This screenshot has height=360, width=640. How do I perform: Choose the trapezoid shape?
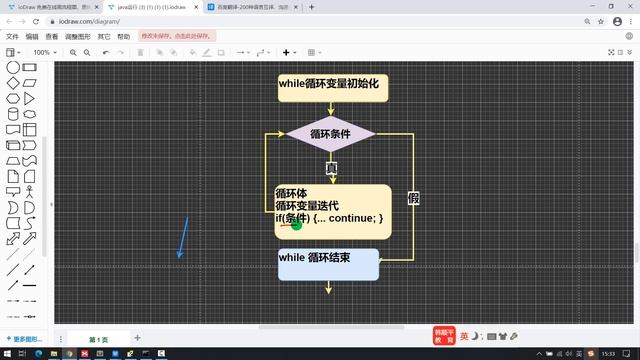[13, 161]
